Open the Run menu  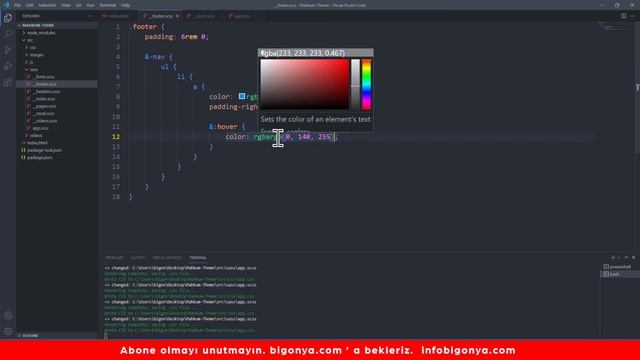pyautogui.click(x=90, y=5)
